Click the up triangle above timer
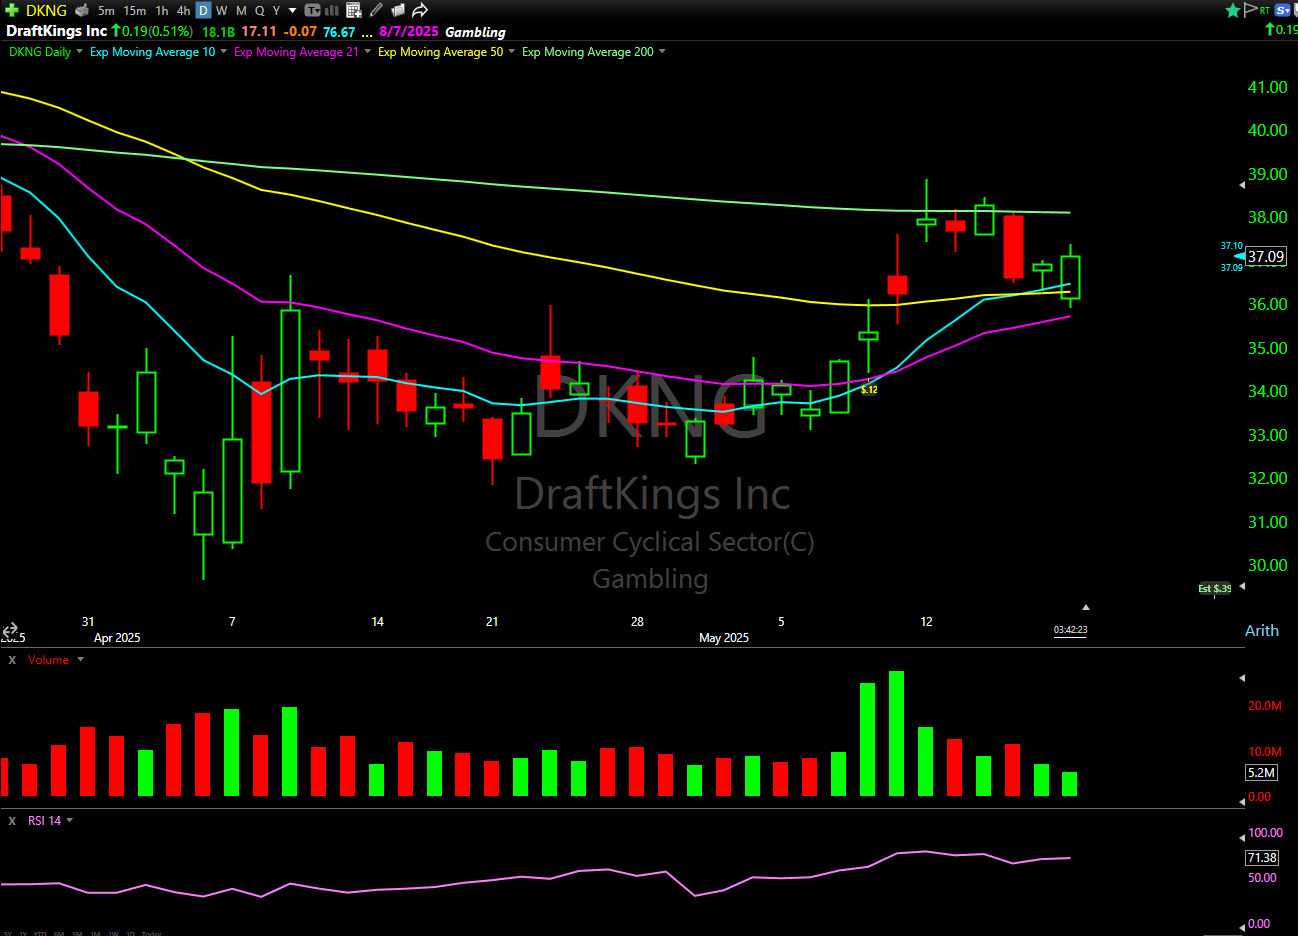Screen dimensions: 1298x936 [x=1086, y=607]
